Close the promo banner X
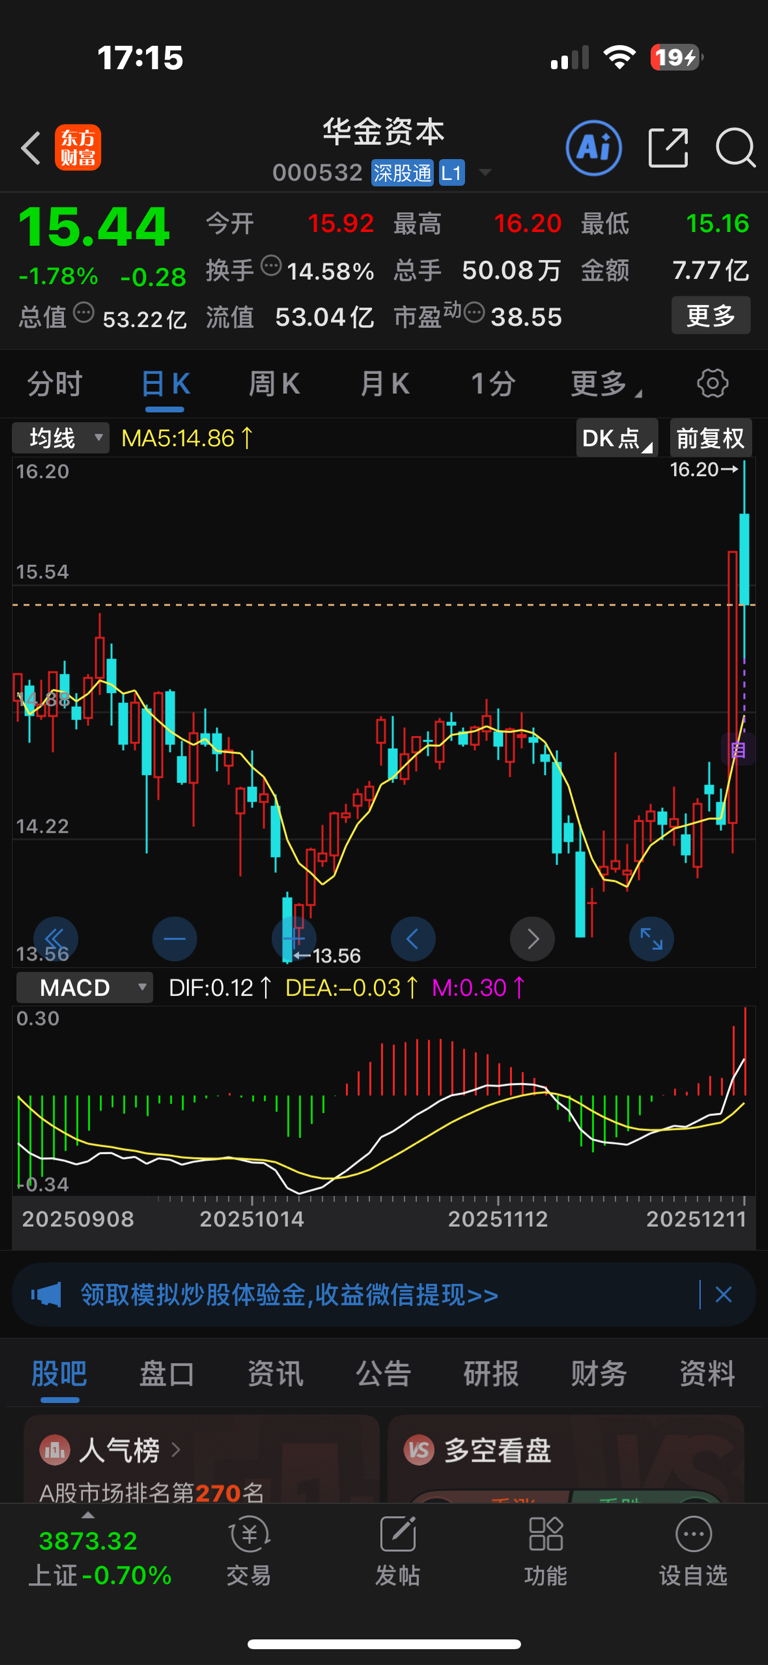This screenshot has height=1665, width=769. 724,1295
